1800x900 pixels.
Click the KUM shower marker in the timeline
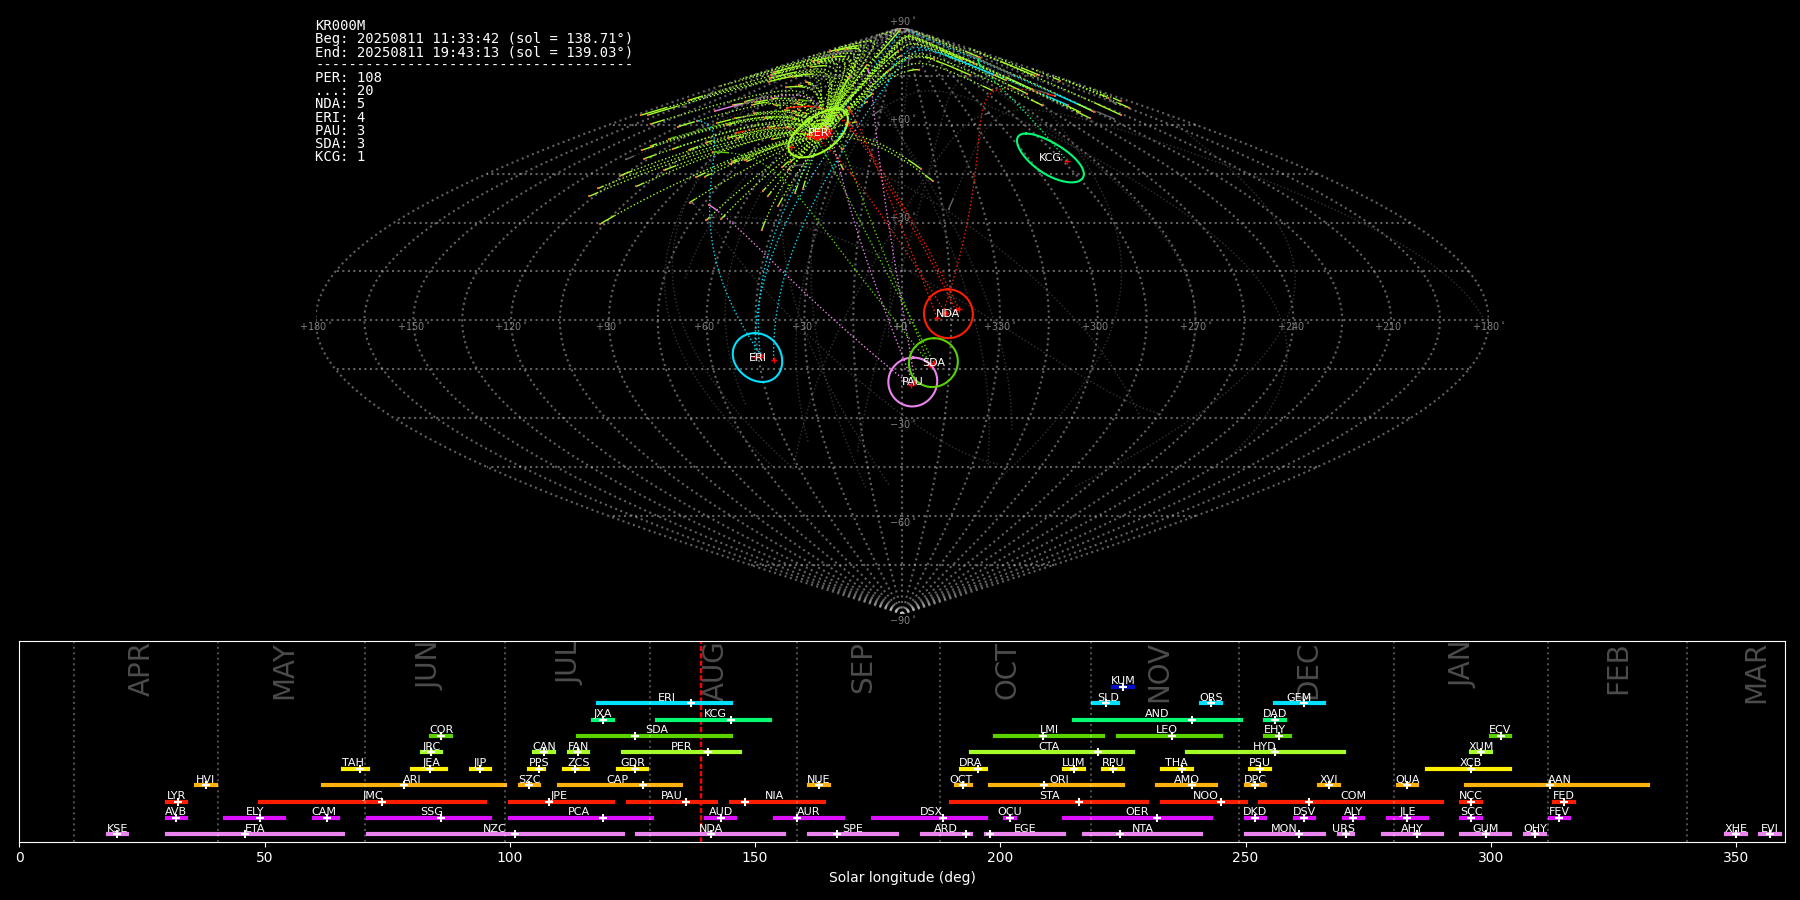[x=1123, y=687]
